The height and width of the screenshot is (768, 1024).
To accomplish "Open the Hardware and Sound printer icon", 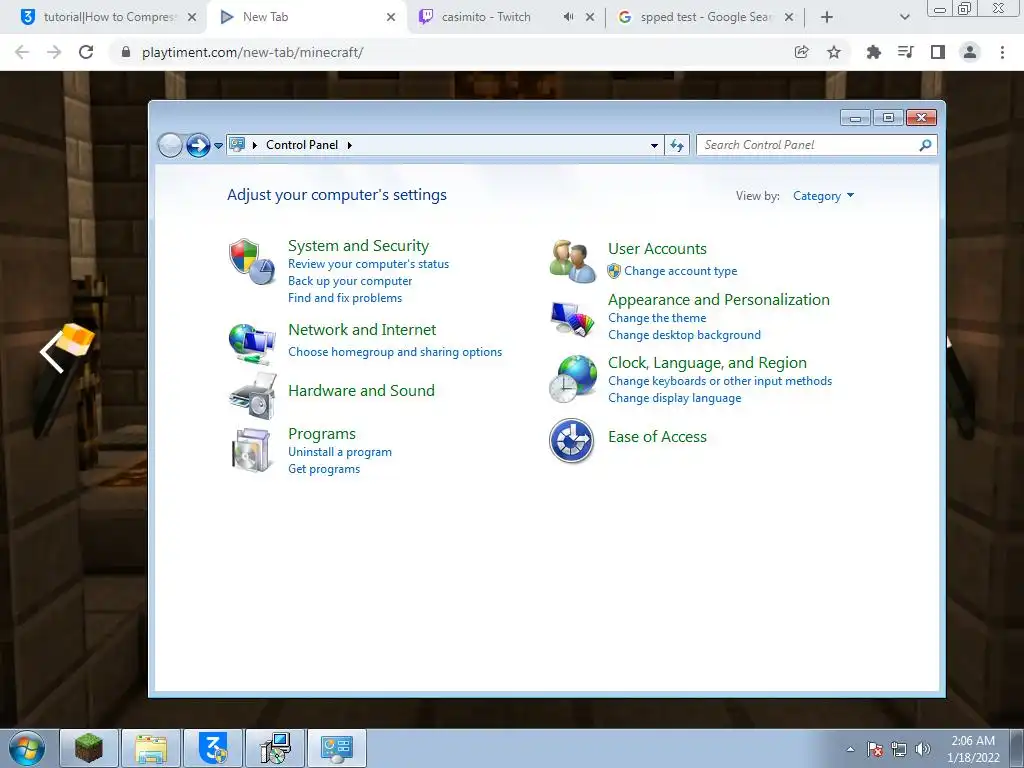I will point(253,396).
